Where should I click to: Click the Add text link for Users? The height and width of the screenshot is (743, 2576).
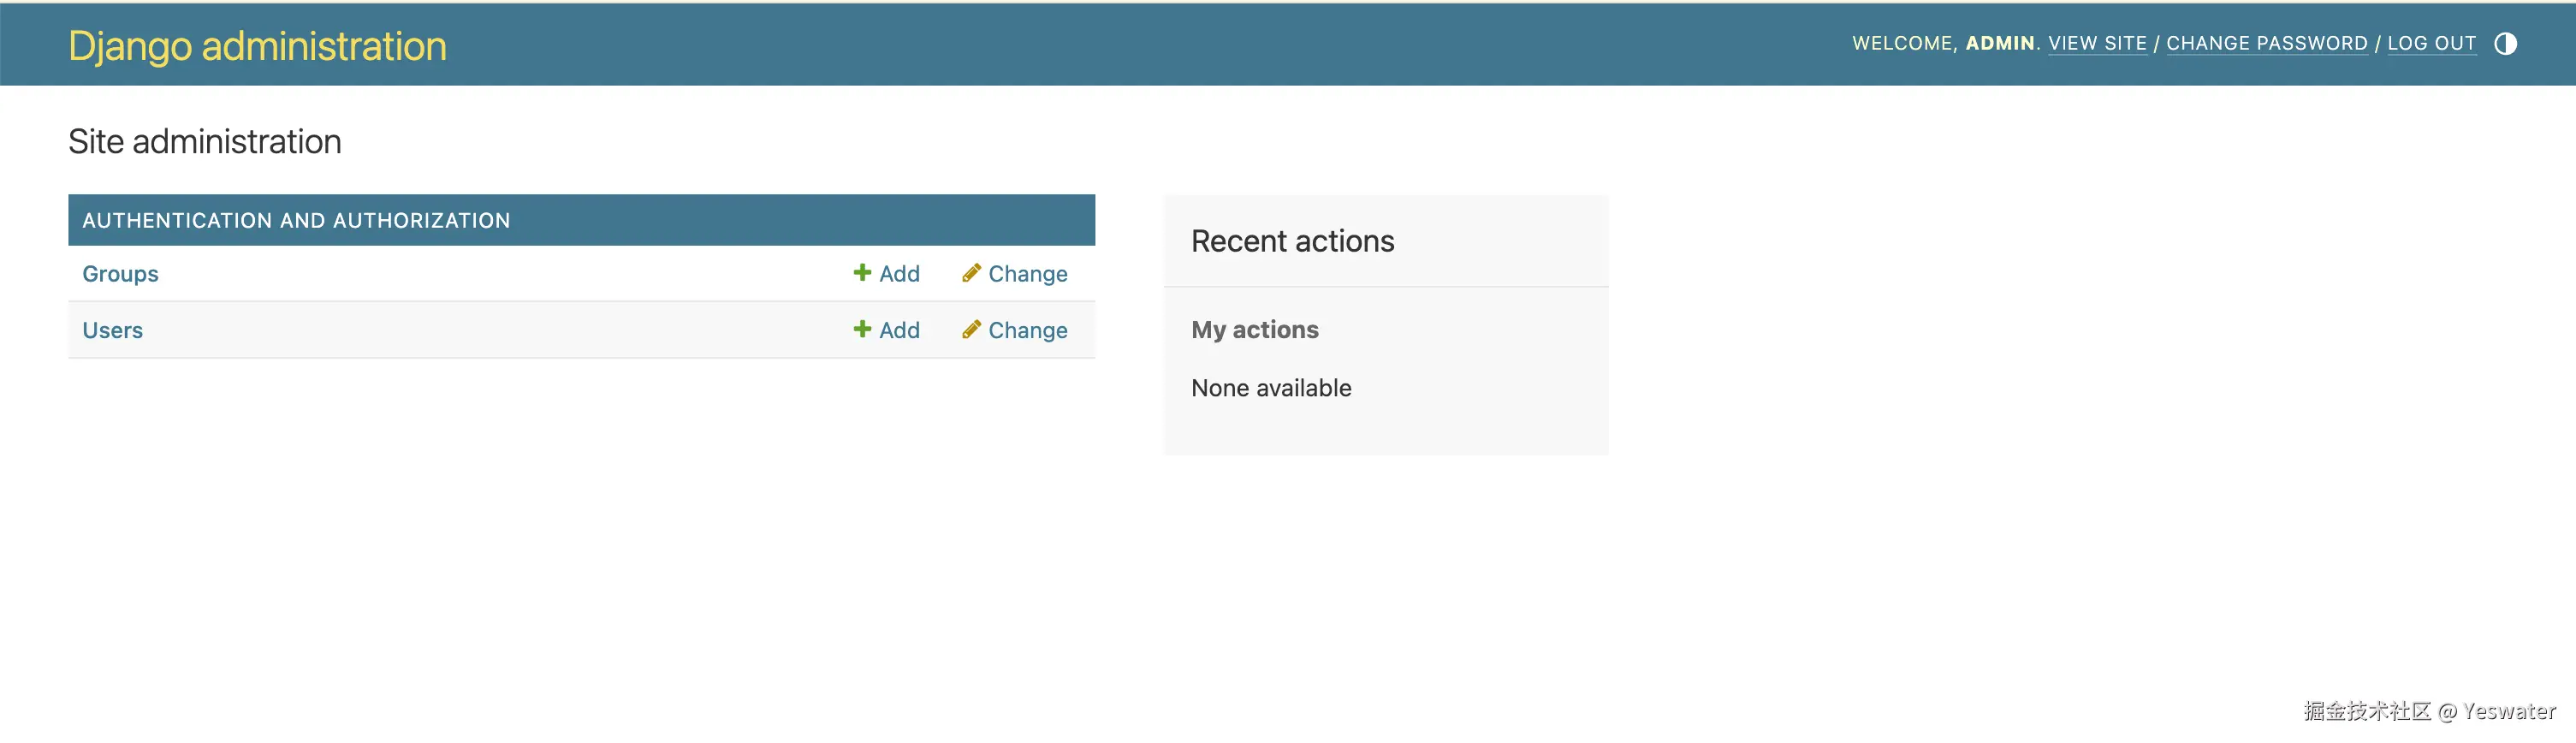point(899,330)
